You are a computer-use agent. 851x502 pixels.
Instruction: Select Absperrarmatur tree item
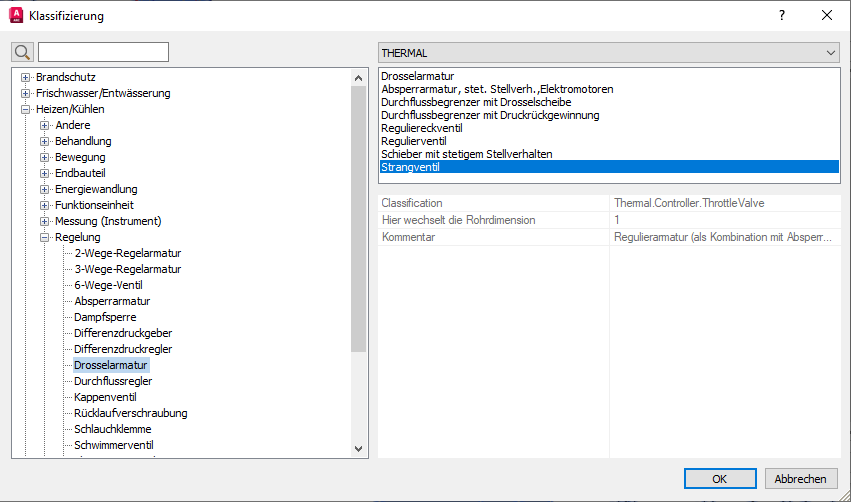(x=112, y=301)
